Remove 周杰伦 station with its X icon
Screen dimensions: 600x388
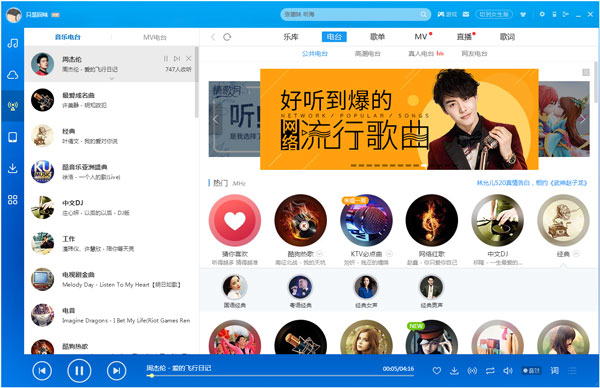coord(188,59)
